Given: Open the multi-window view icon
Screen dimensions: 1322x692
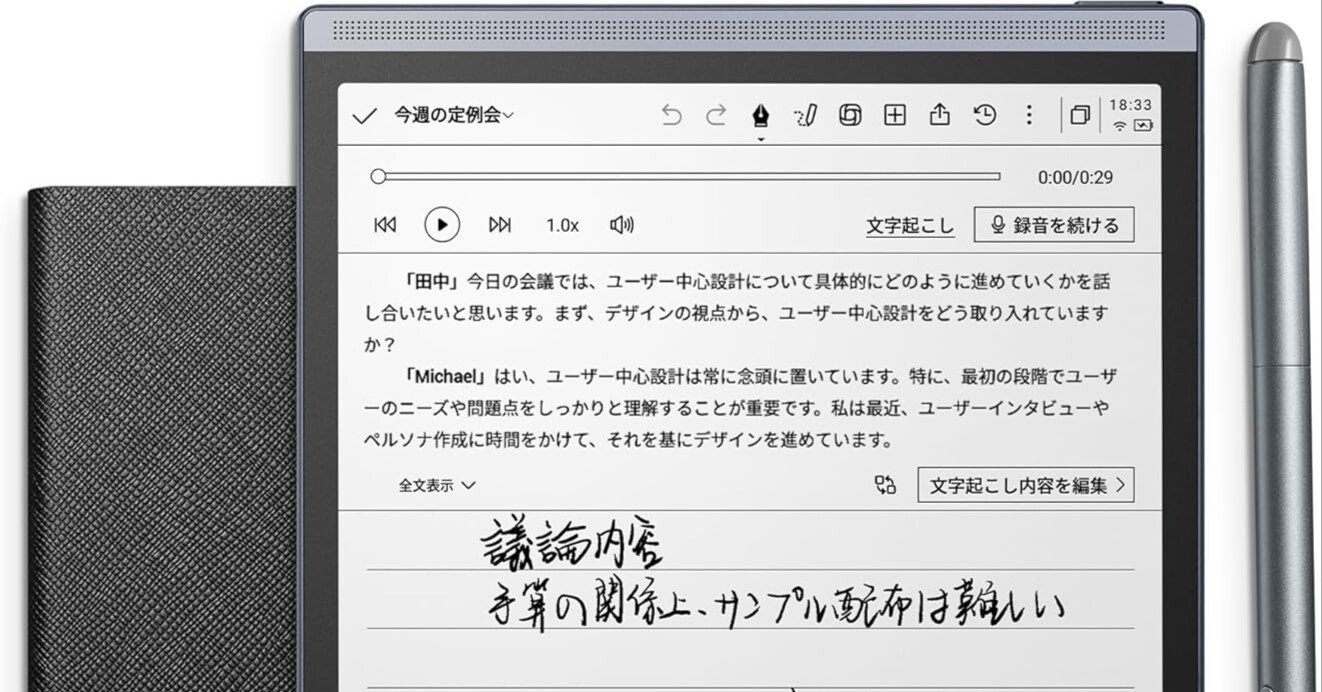Looking at the screenshot, I should point(1079,115).
